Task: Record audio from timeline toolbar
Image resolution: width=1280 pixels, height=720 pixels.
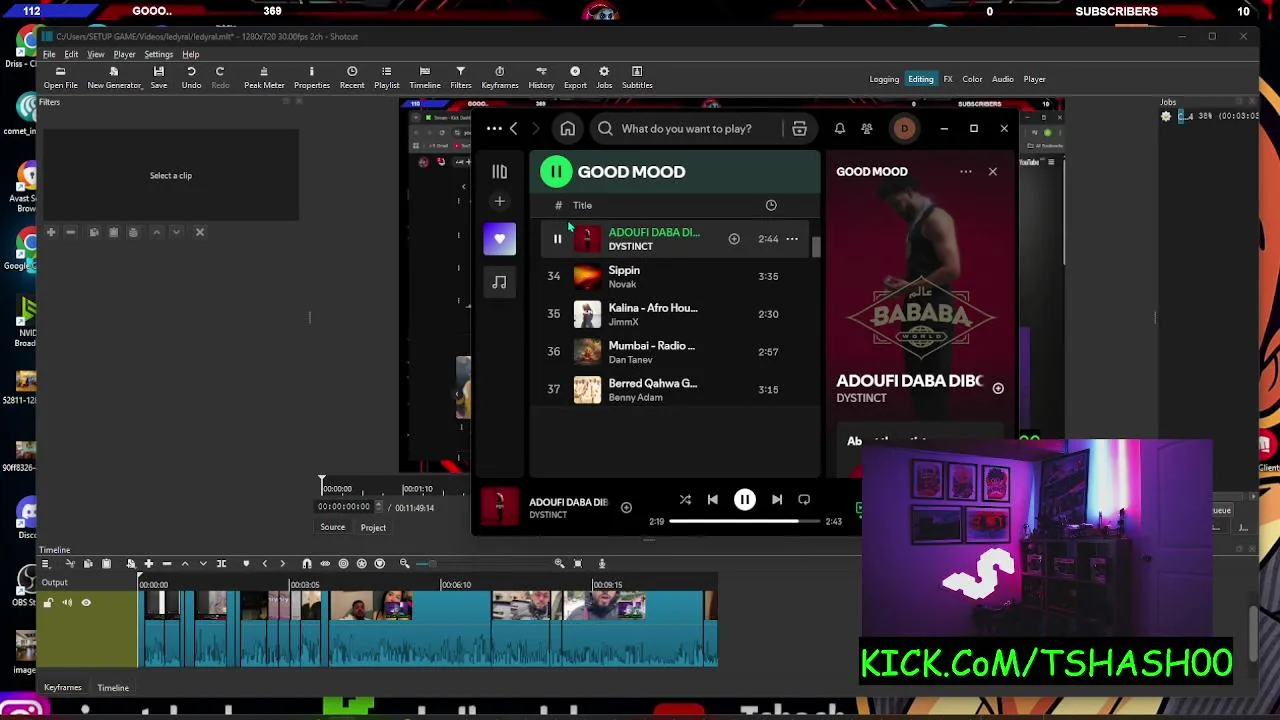Action: pyautogui.click(x=602, y=564)
